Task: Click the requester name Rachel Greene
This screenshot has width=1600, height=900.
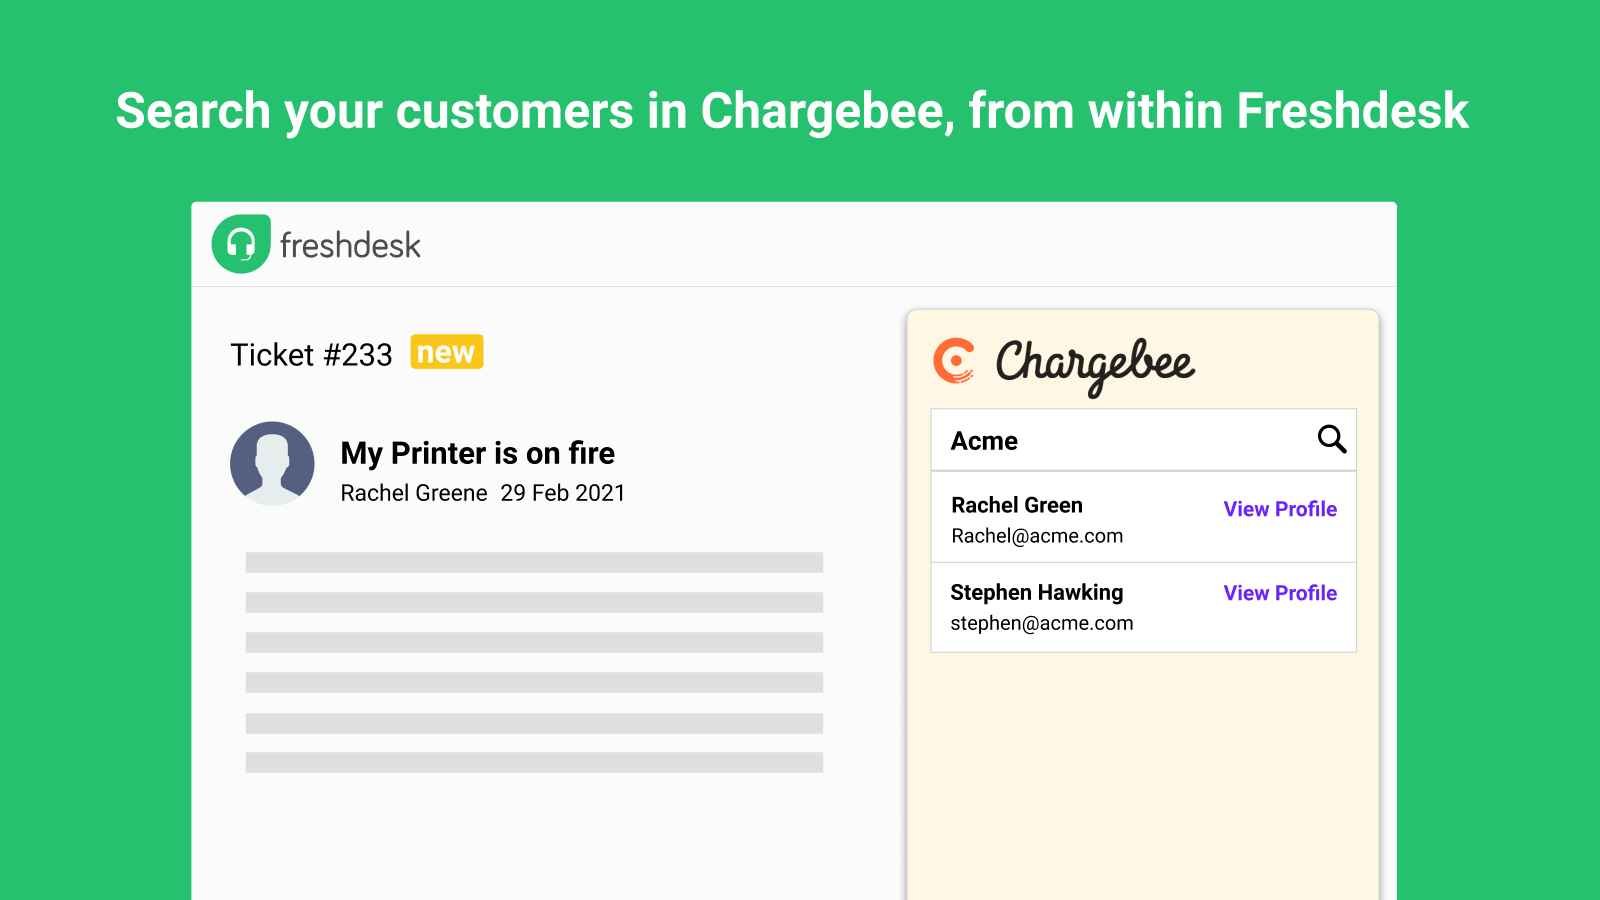Action: [x=413, y=493]
